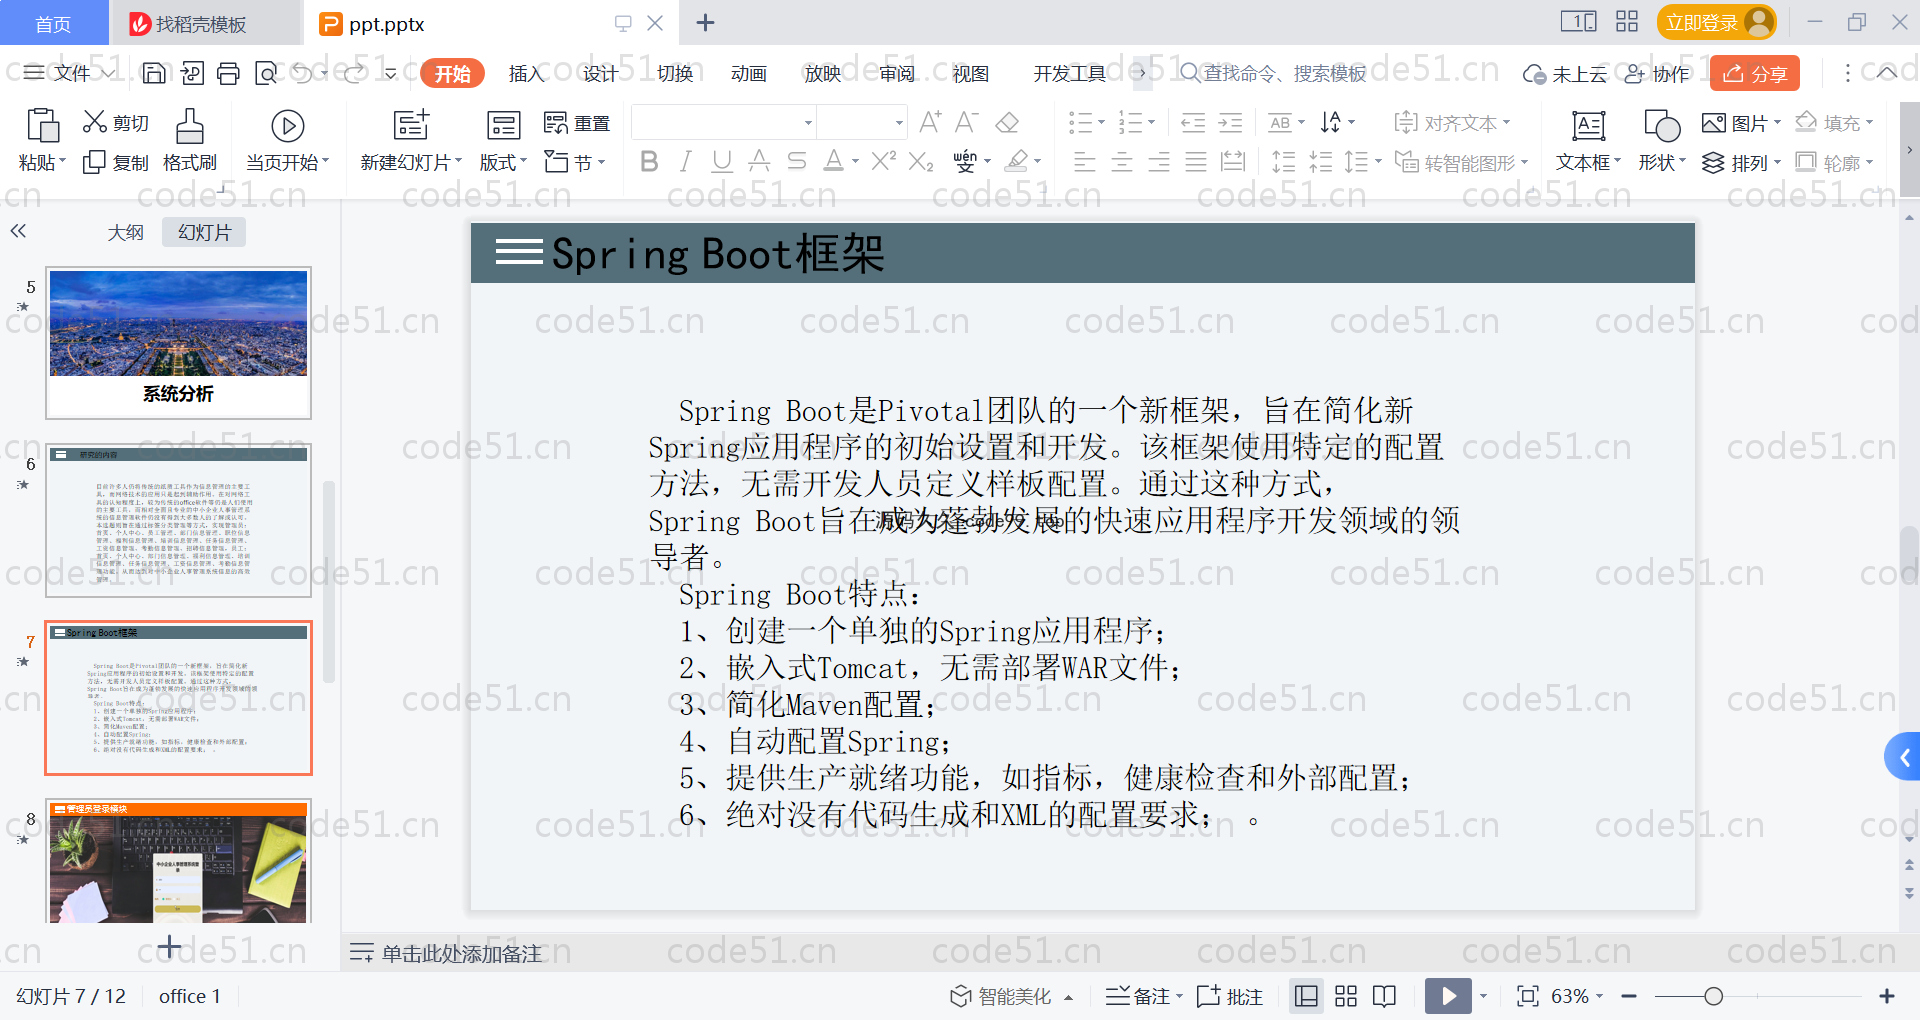The width and height of the screenshot is (1920, 1020).
Task: Align text left
Action: [1085, 161]
